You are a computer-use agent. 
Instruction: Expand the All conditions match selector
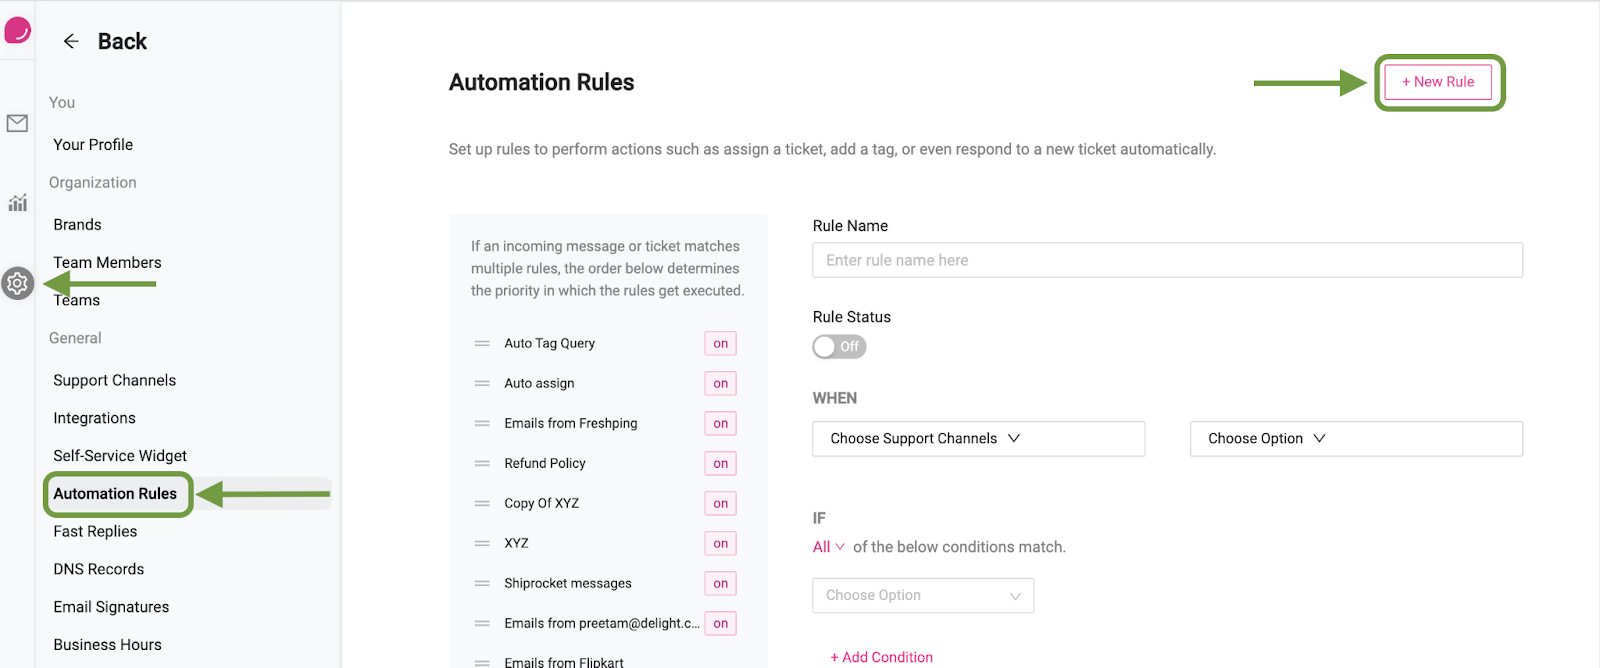[x=828, y=547]
